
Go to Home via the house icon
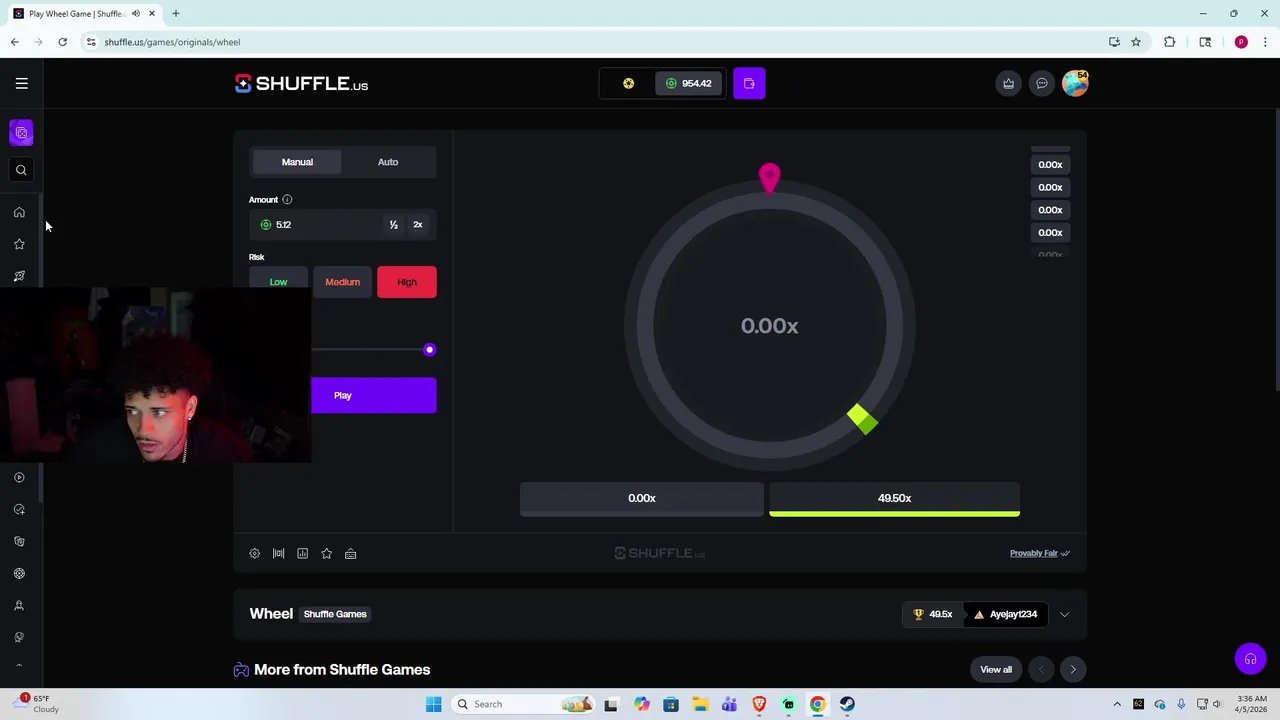(19, 212)
